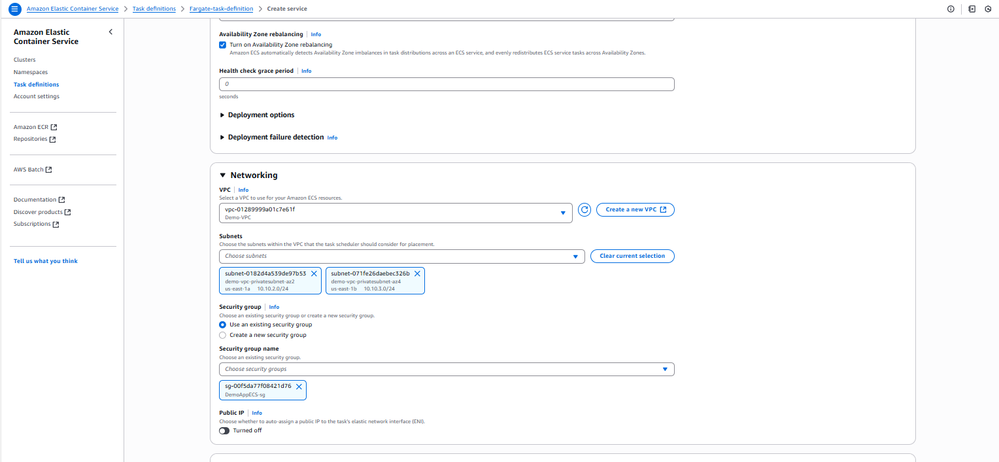
Task: Open the VPC dropdown
Action: pos(396,212)
